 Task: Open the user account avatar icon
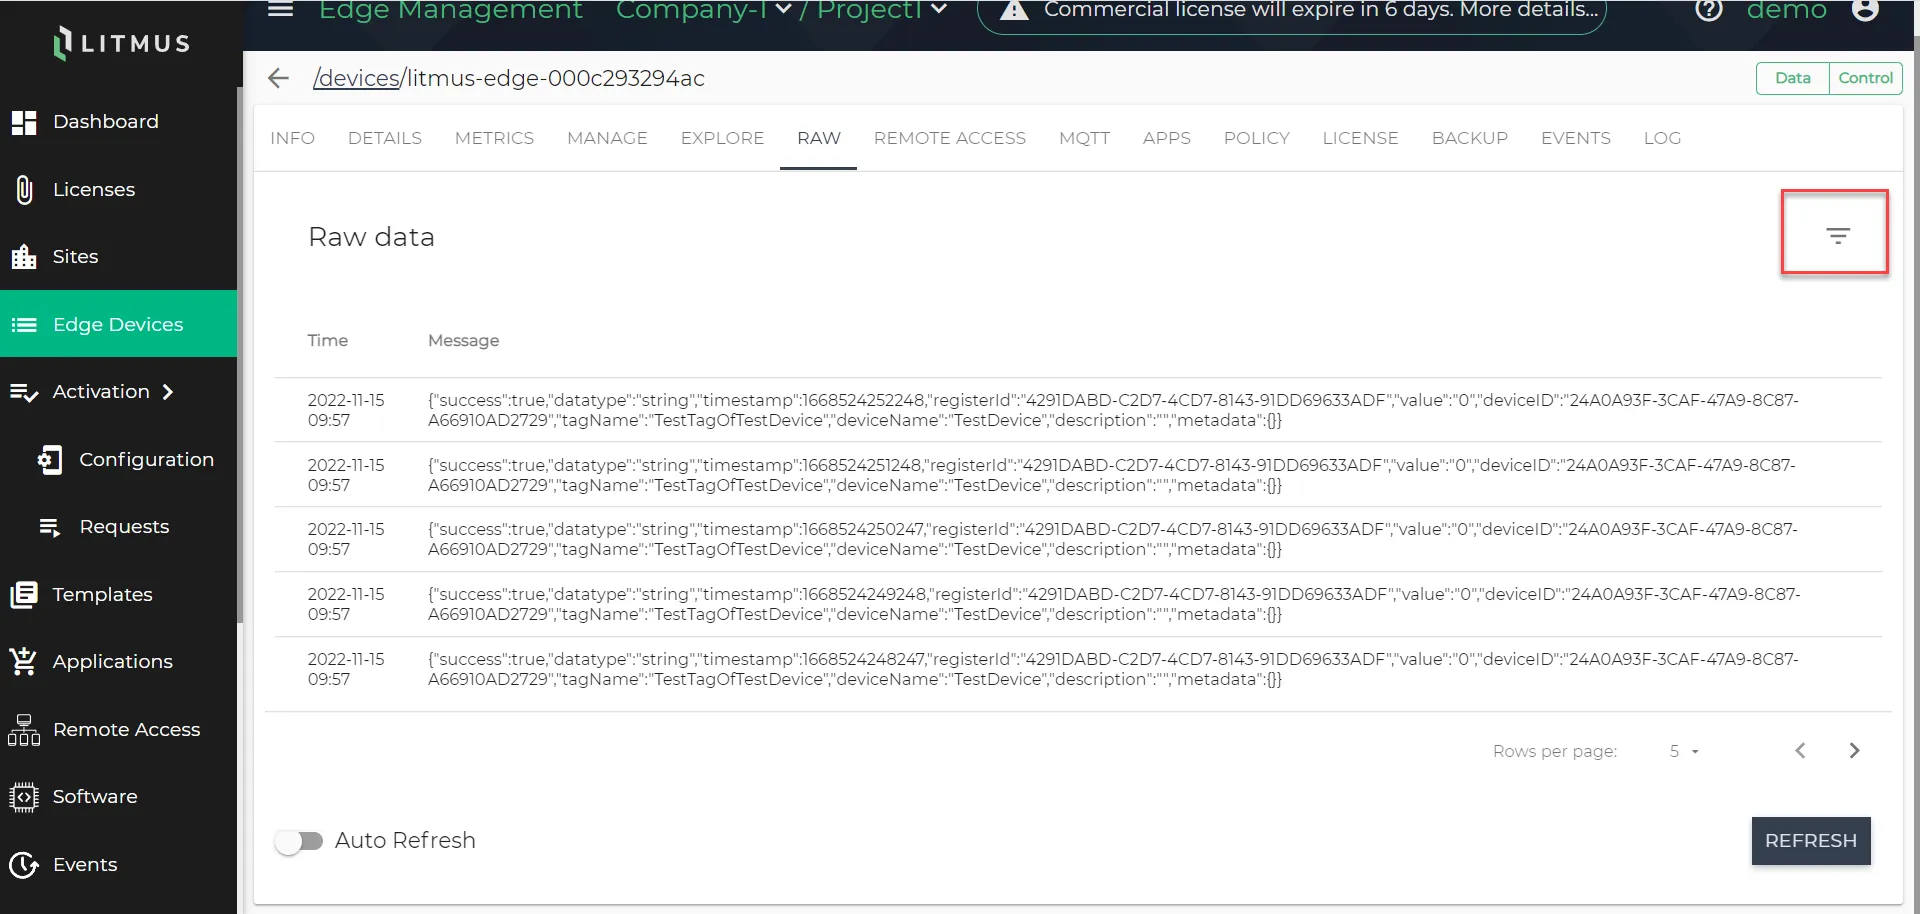pos(1865,10)
